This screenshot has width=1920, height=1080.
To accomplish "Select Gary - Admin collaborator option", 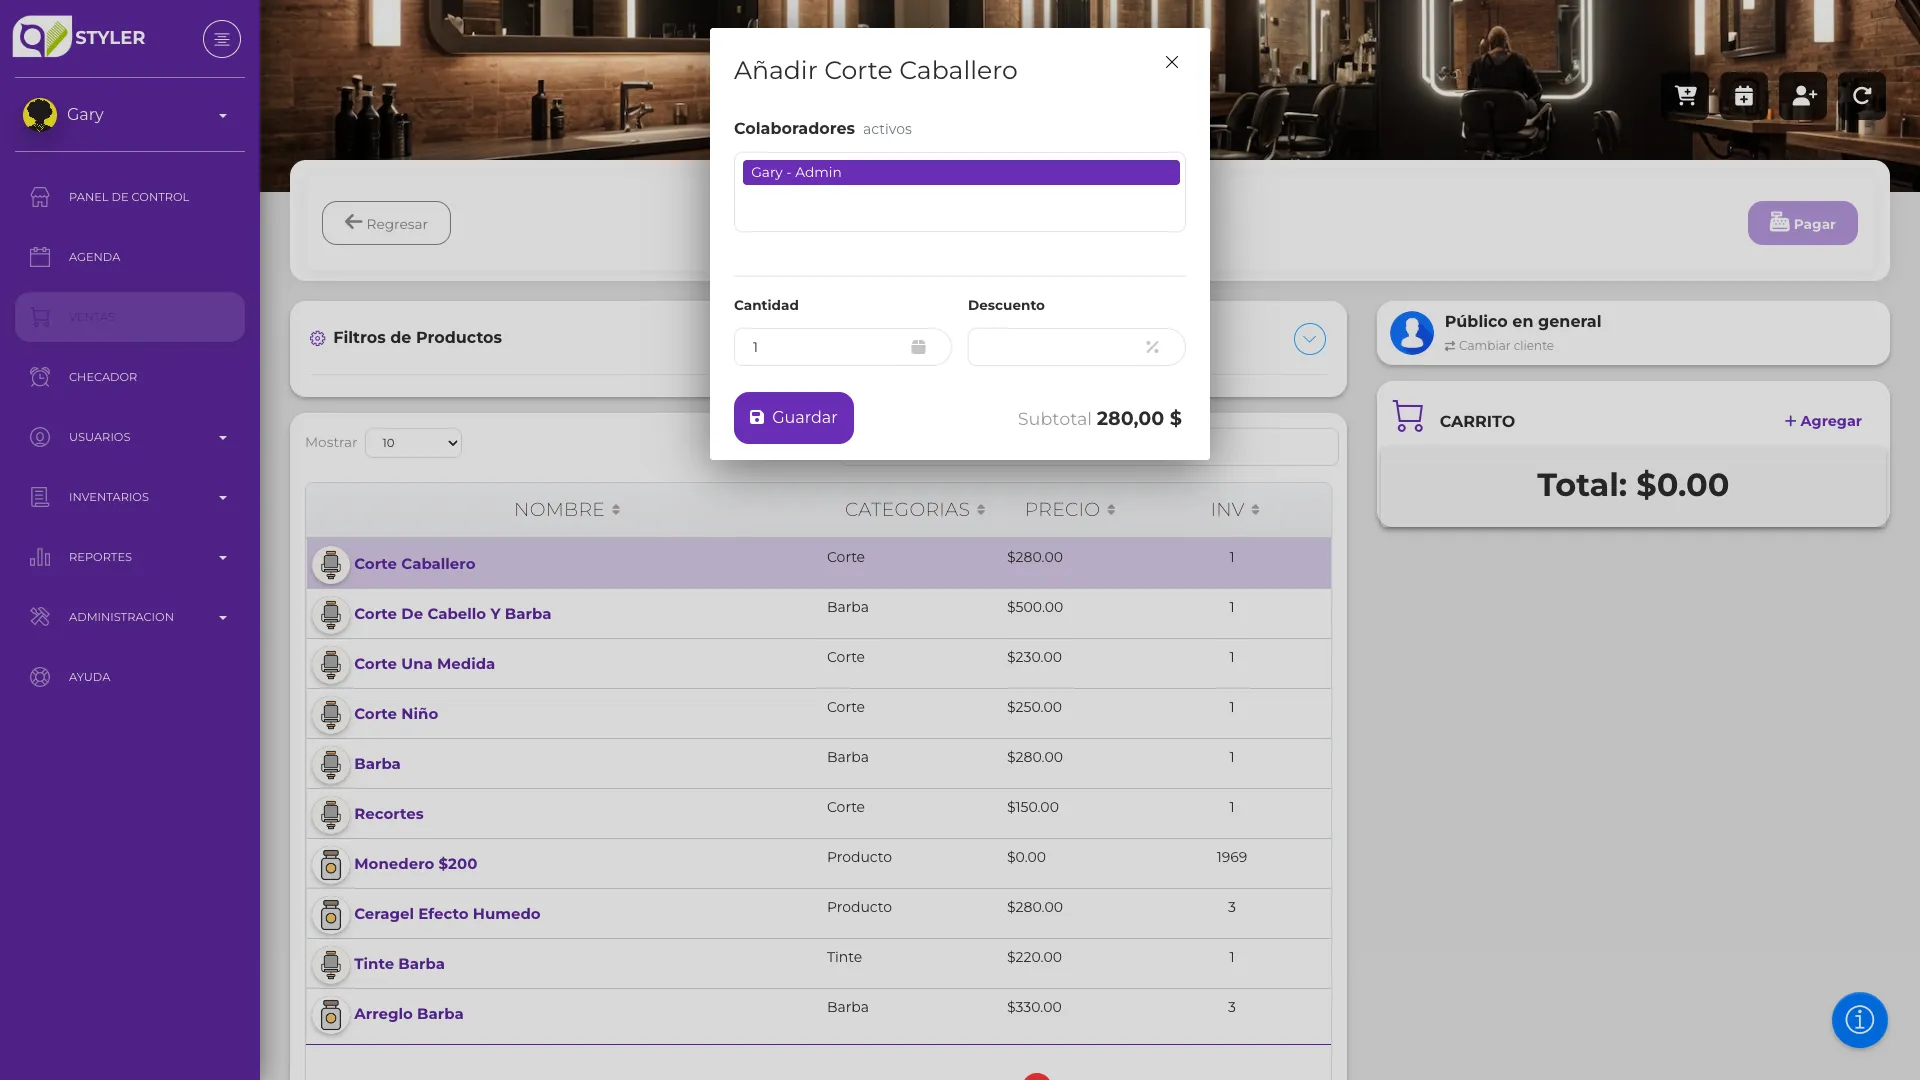I will [961, 173].
